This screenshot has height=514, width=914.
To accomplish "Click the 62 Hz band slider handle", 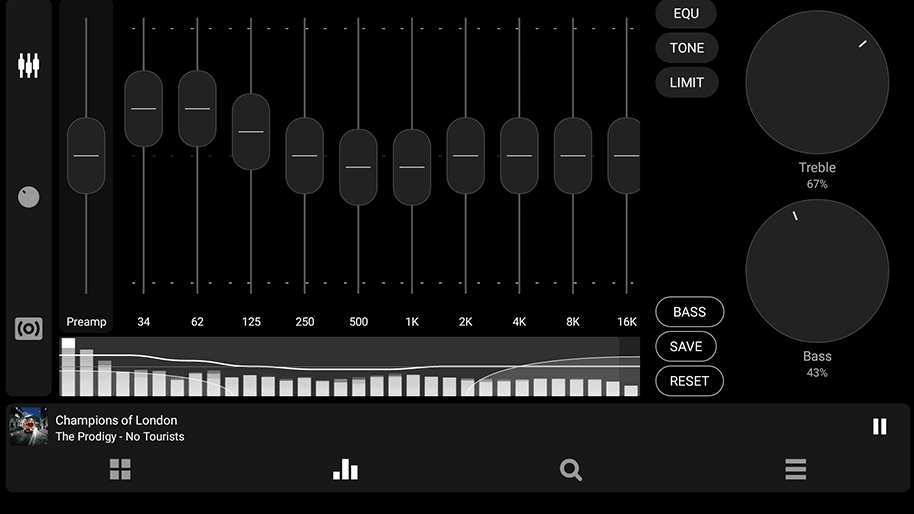I will pos(197,108).
